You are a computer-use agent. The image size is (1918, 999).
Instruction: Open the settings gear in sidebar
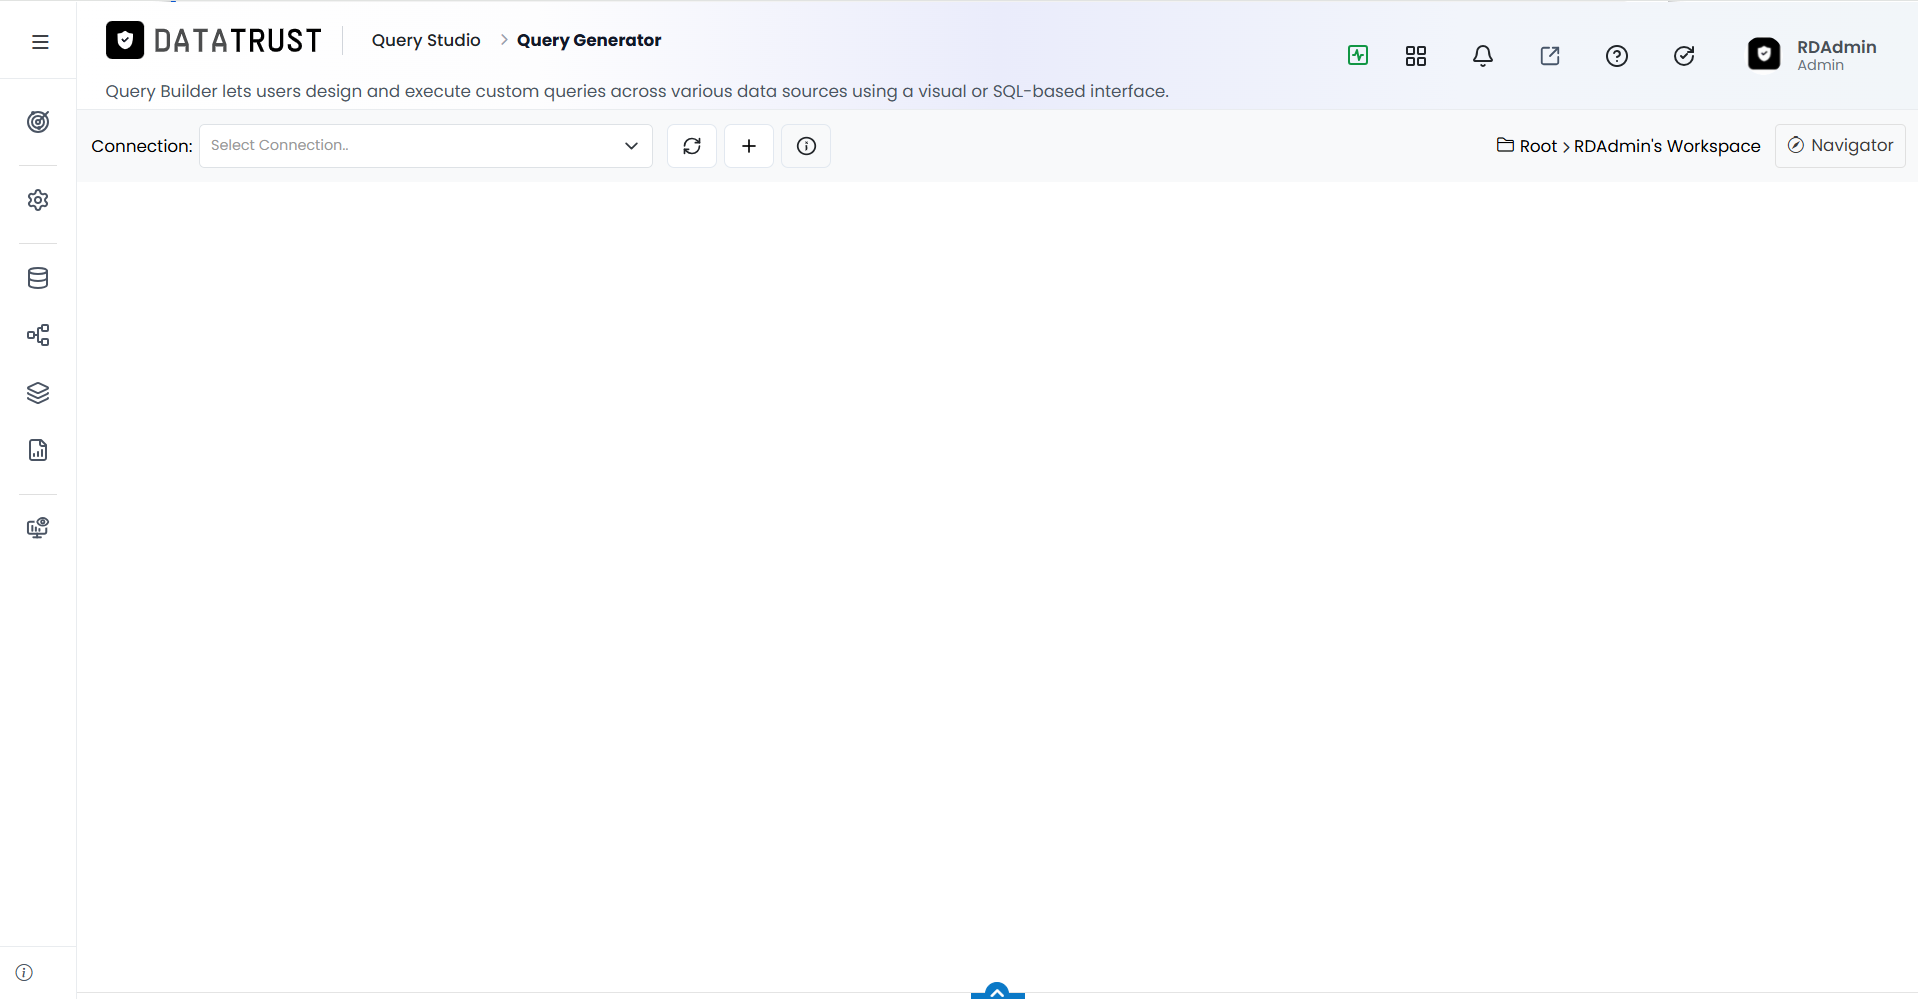(38, 200)
